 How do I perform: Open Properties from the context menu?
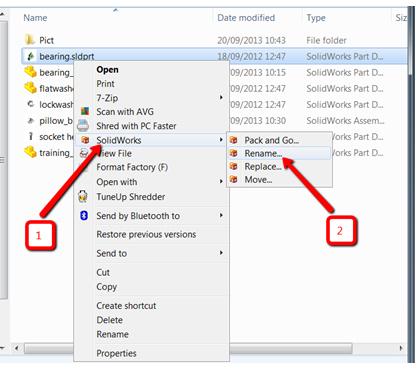pos(116,353)
